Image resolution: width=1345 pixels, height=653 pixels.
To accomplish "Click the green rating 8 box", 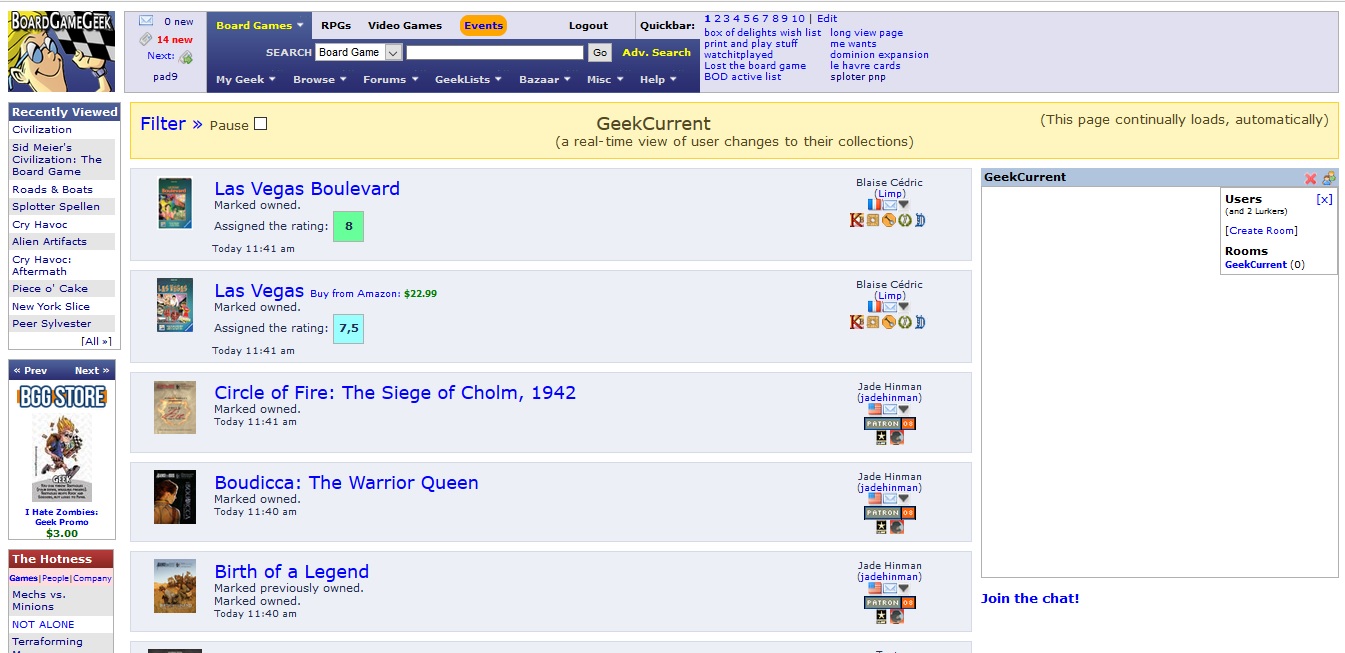I will click(348, 226).
